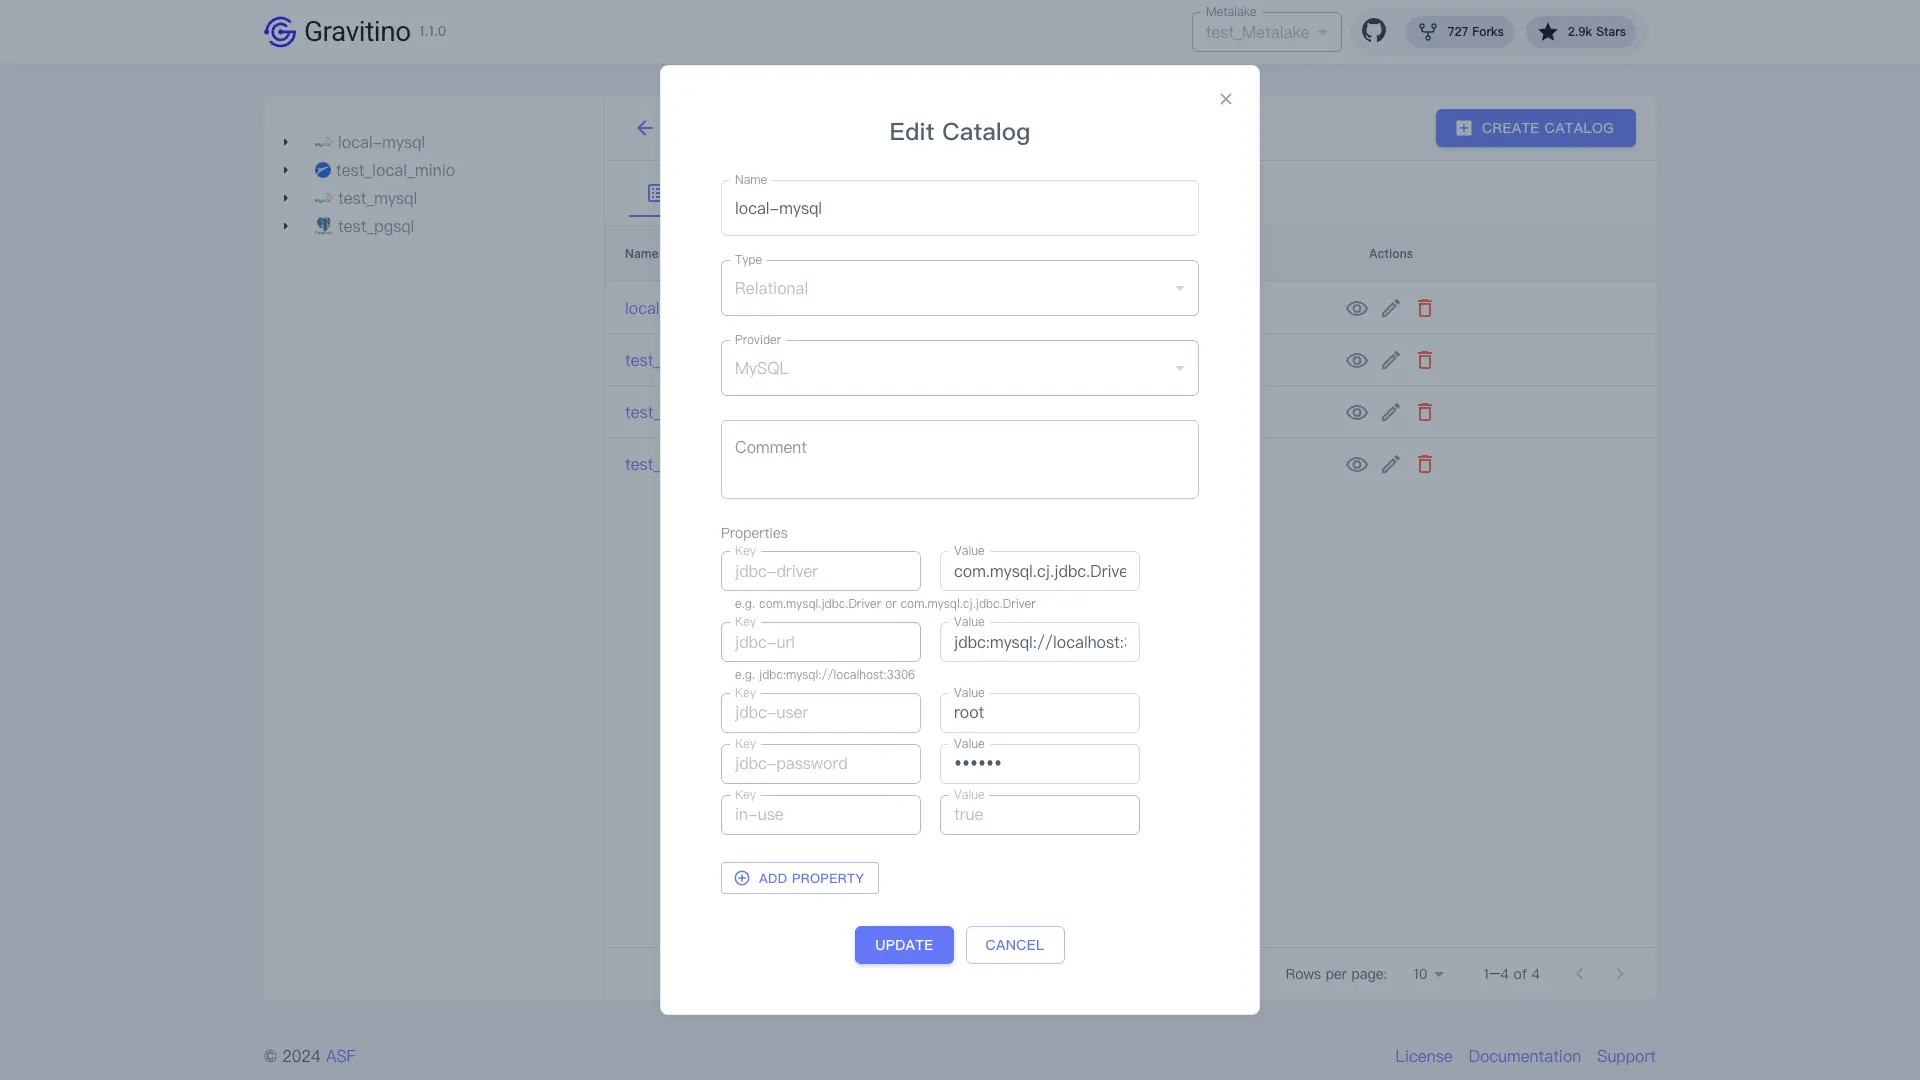Click the delete icon in first row
This screenshot has width=1920, height=1080.
pyautogui.click(x=1425, y=308)
